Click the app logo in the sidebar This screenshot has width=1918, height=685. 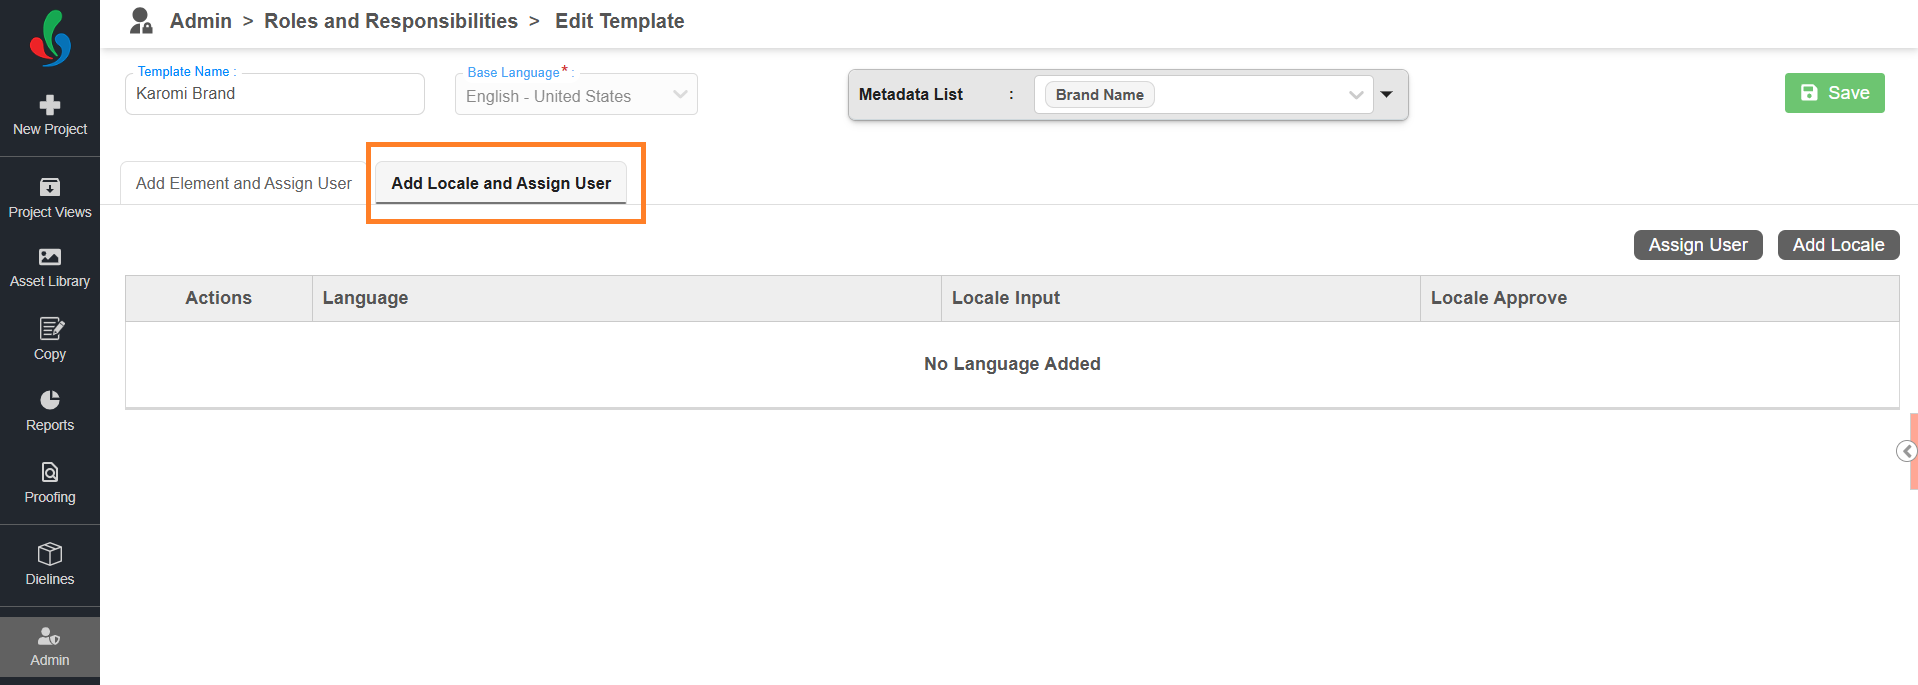(50, 39)
